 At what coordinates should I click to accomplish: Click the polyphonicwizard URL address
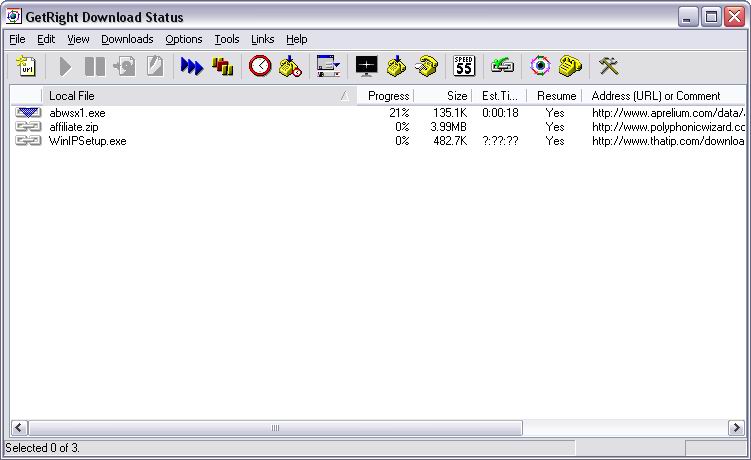669,127
